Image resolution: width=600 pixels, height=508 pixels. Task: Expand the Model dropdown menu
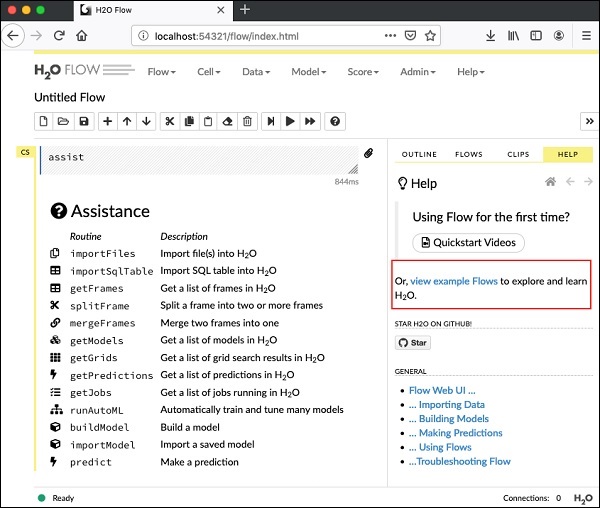click(x=307, y=72)
